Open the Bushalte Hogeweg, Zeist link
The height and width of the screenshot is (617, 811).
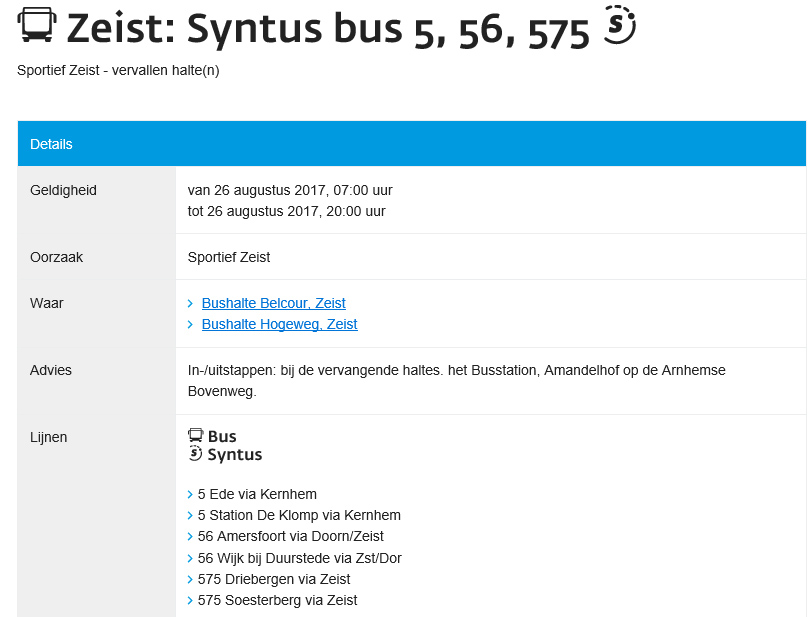pos(279,324)
